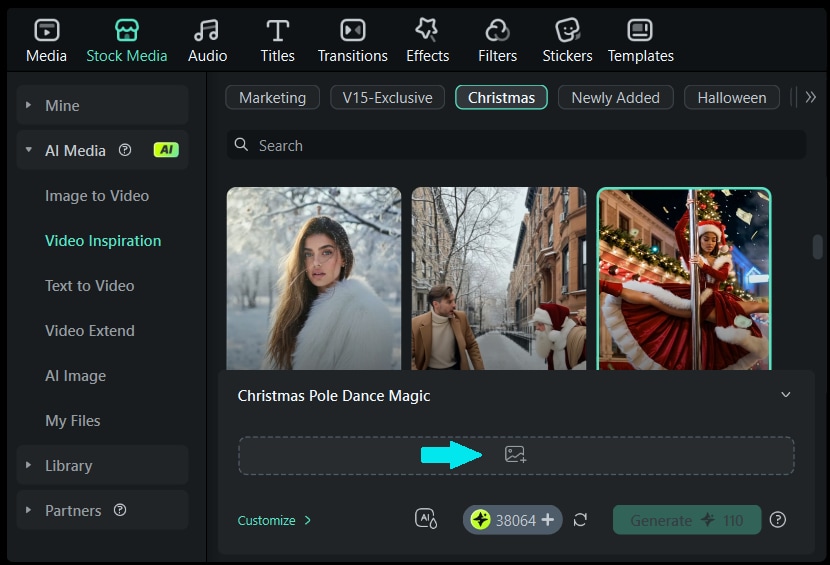Image resolution: width=830 pixels, height=565 pixels.
Task: Select the Halloween category chip
Action: click(x=732, y=97)
